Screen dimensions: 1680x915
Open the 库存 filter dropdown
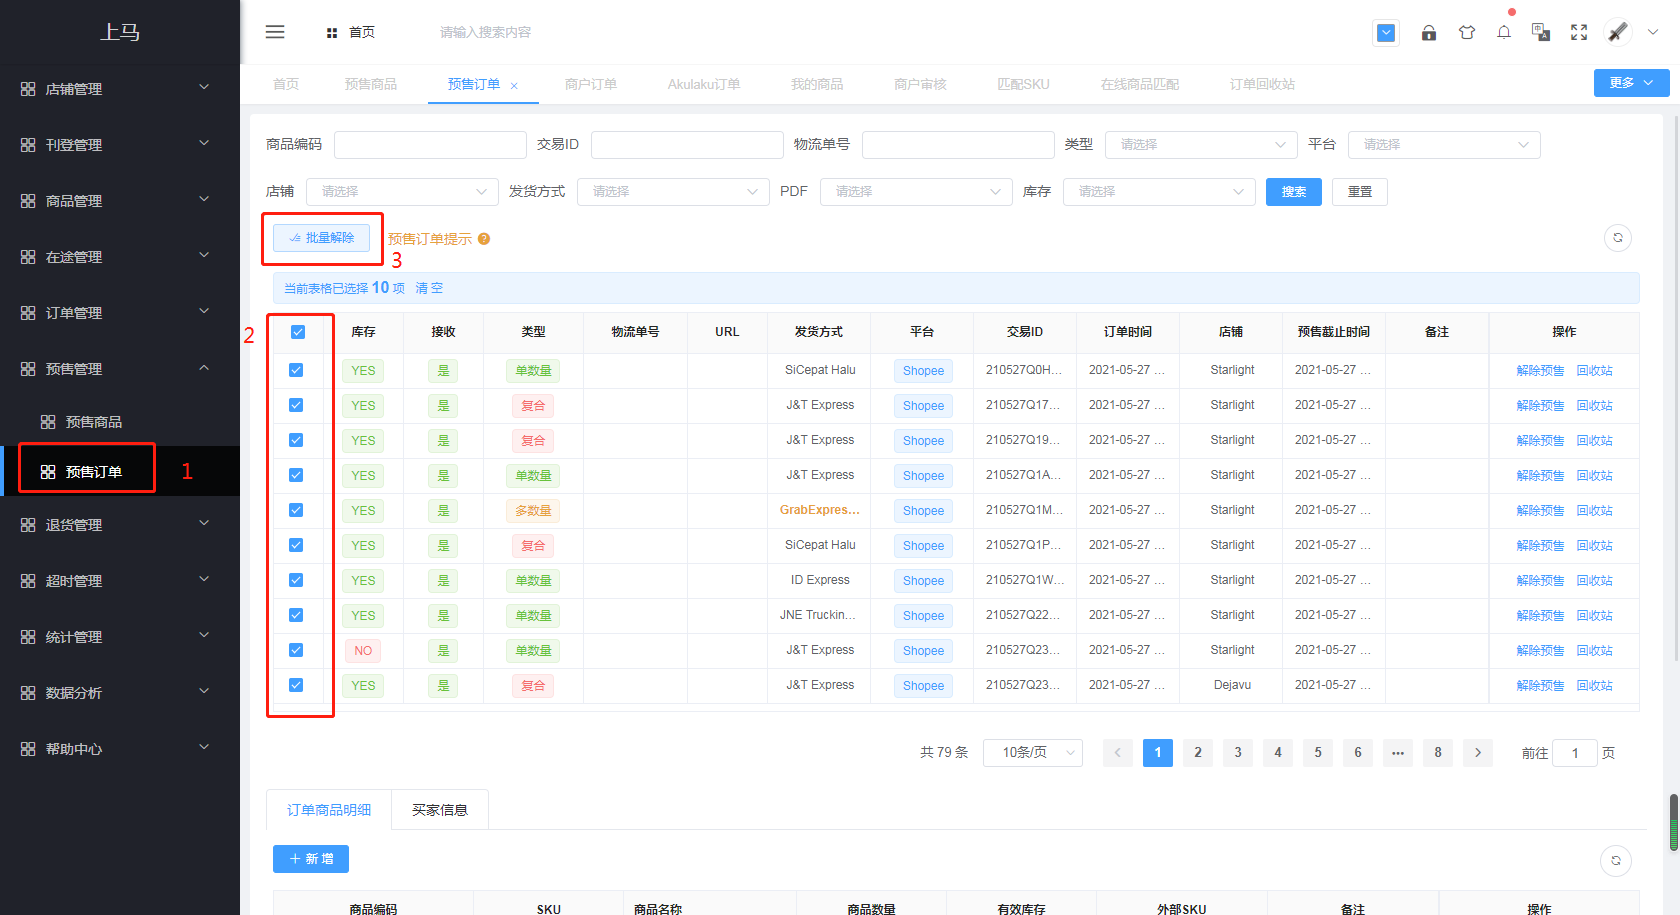coord(1159,192)
